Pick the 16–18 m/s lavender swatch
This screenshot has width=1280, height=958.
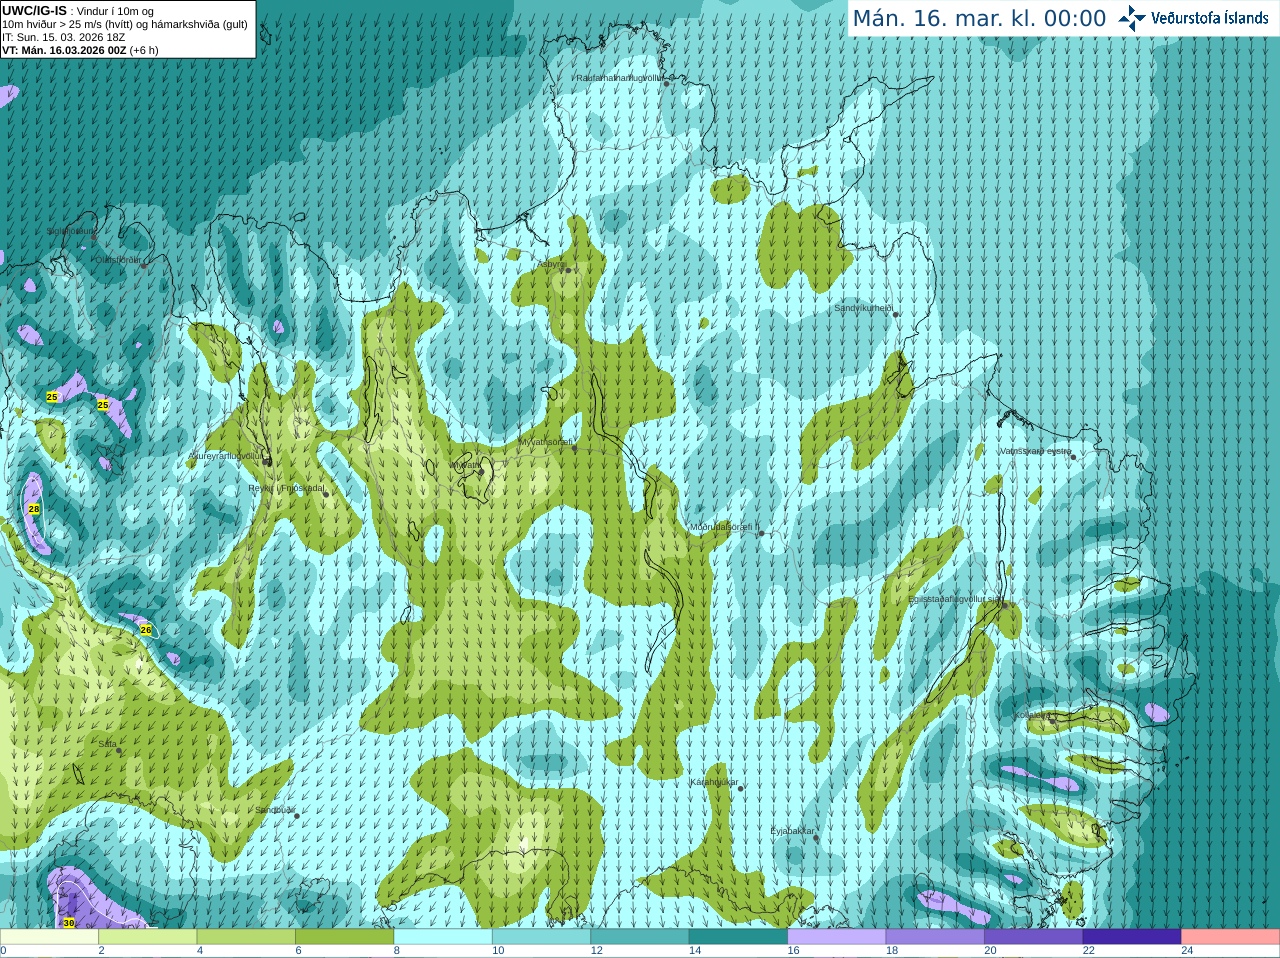(837, 937)
